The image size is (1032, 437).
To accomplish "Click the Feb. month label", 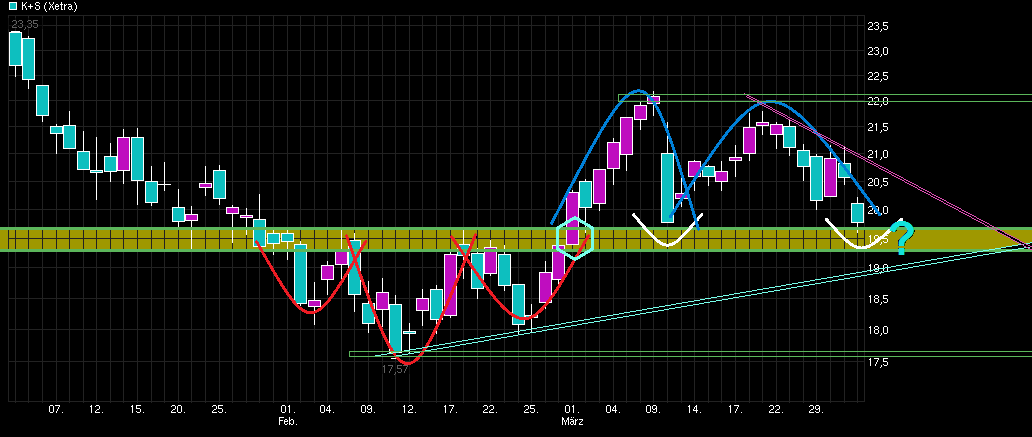I will tap(288, 421).
